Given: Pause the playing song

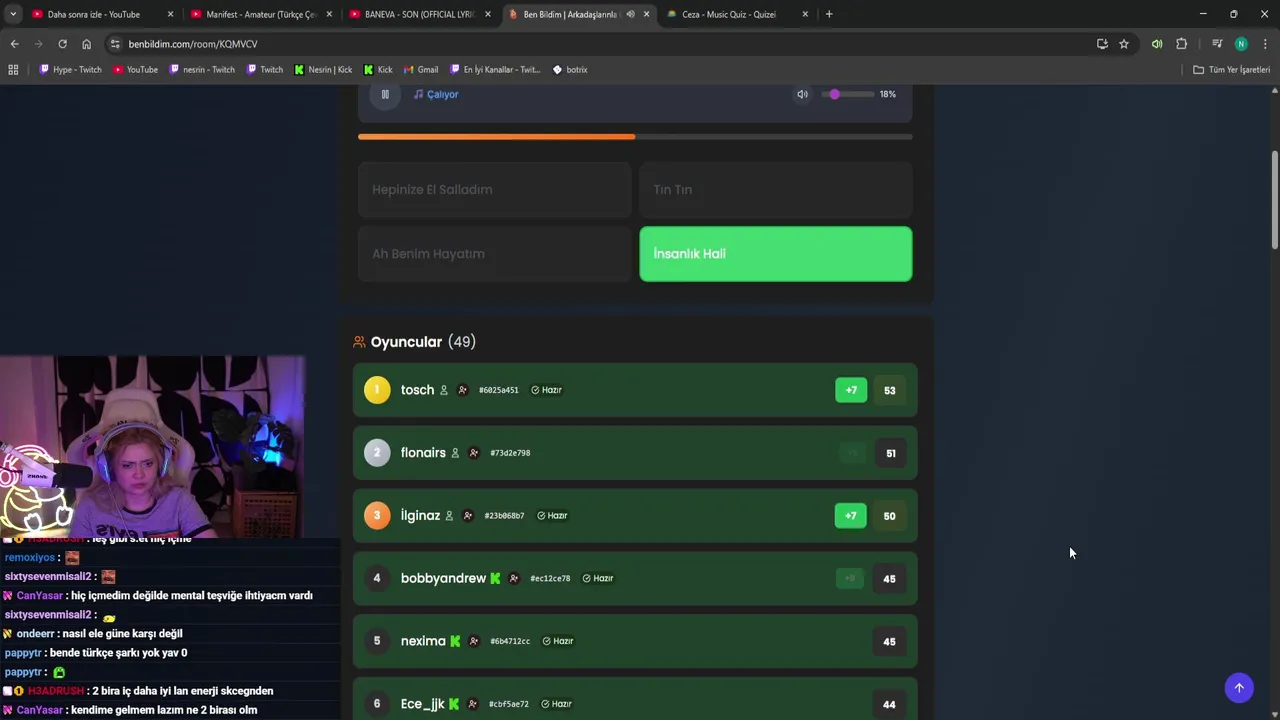Looking at the screenshot, I should pos(385,94).
